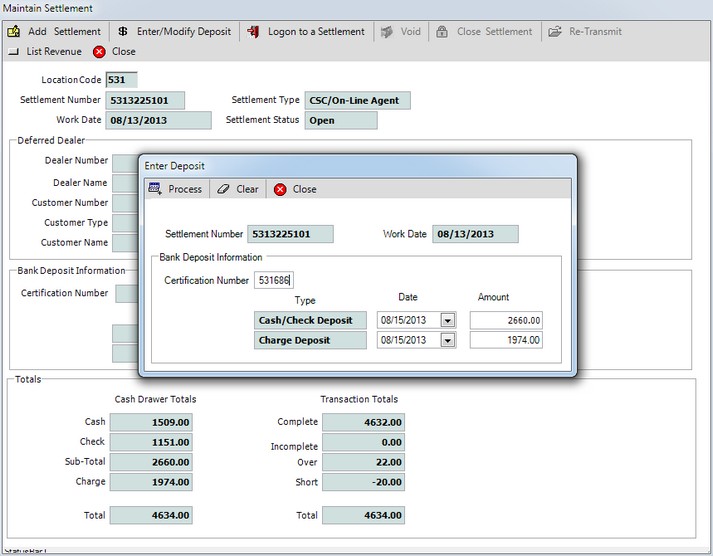Click Cash drawer total 1509.00
713x556 pixels.
(151, 422)
